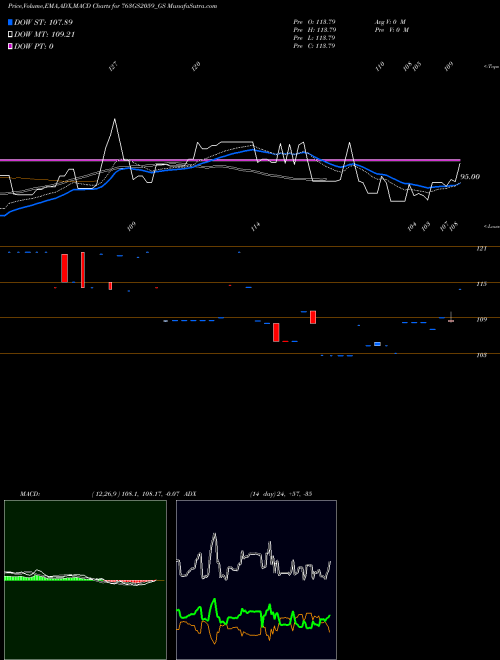The image size is (500, 660).
Task: Click the MACD values '(12,26,9) 108.1, 108.17, -0.07'
Action: click(x=136, y=494)
